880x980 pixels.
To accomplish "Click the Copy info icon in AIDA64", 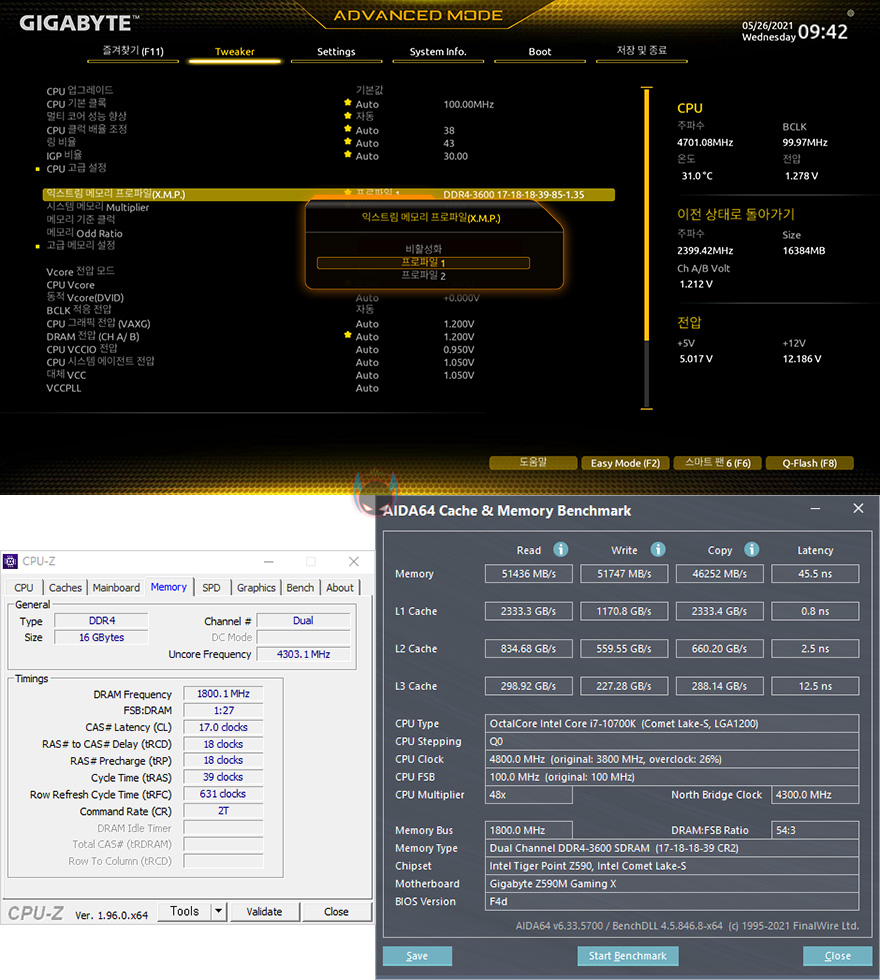I will (751, 549).
